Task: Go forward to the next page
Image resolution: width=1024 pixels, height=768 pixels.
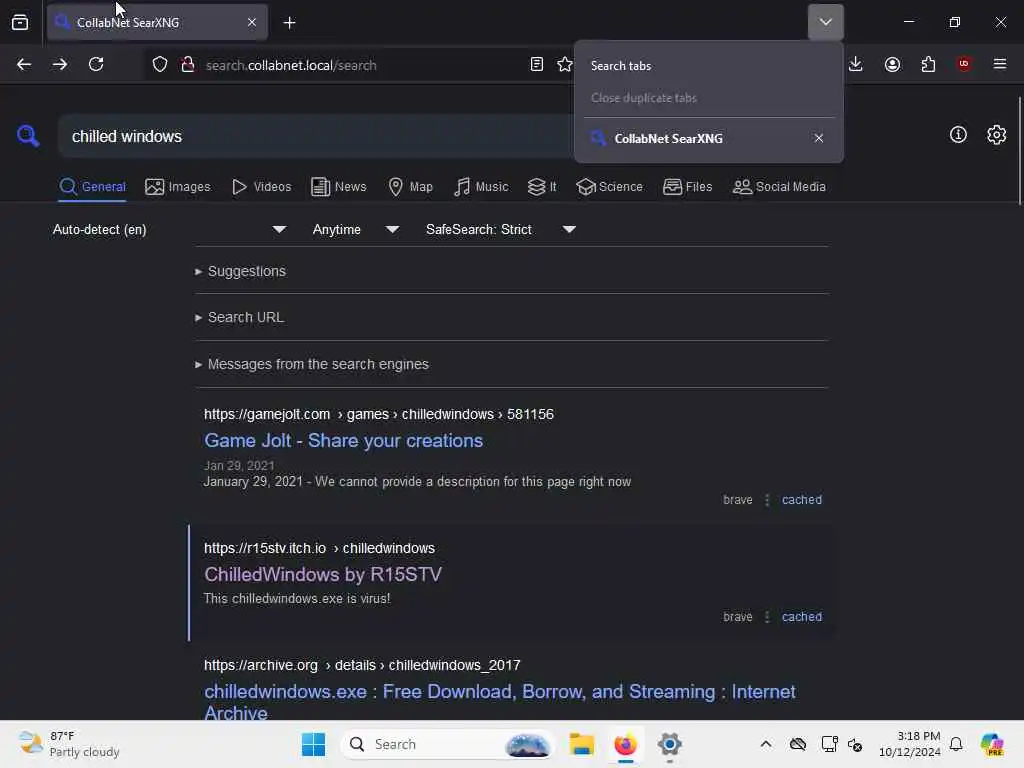Action: coord(60,64)
